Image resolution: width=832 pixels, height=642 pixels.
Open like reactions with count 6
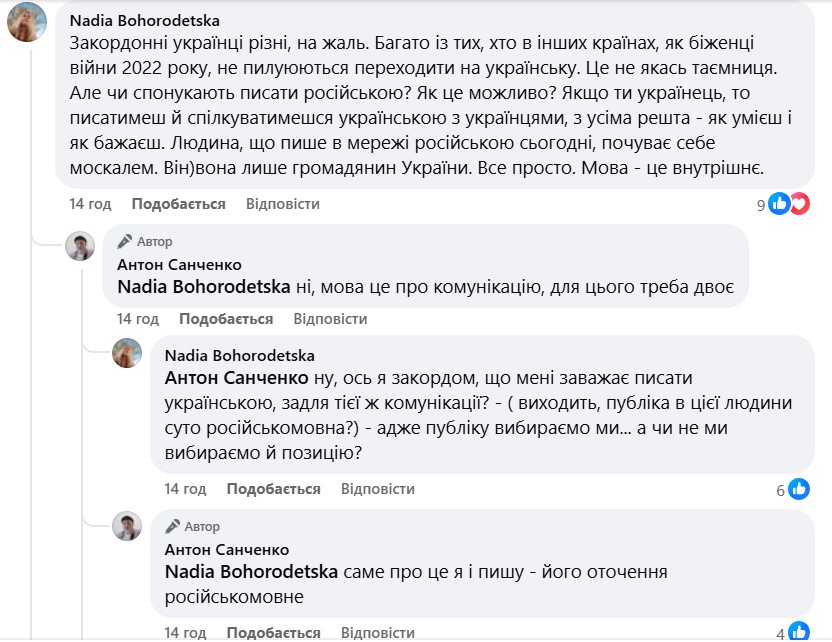click(798, 490)
